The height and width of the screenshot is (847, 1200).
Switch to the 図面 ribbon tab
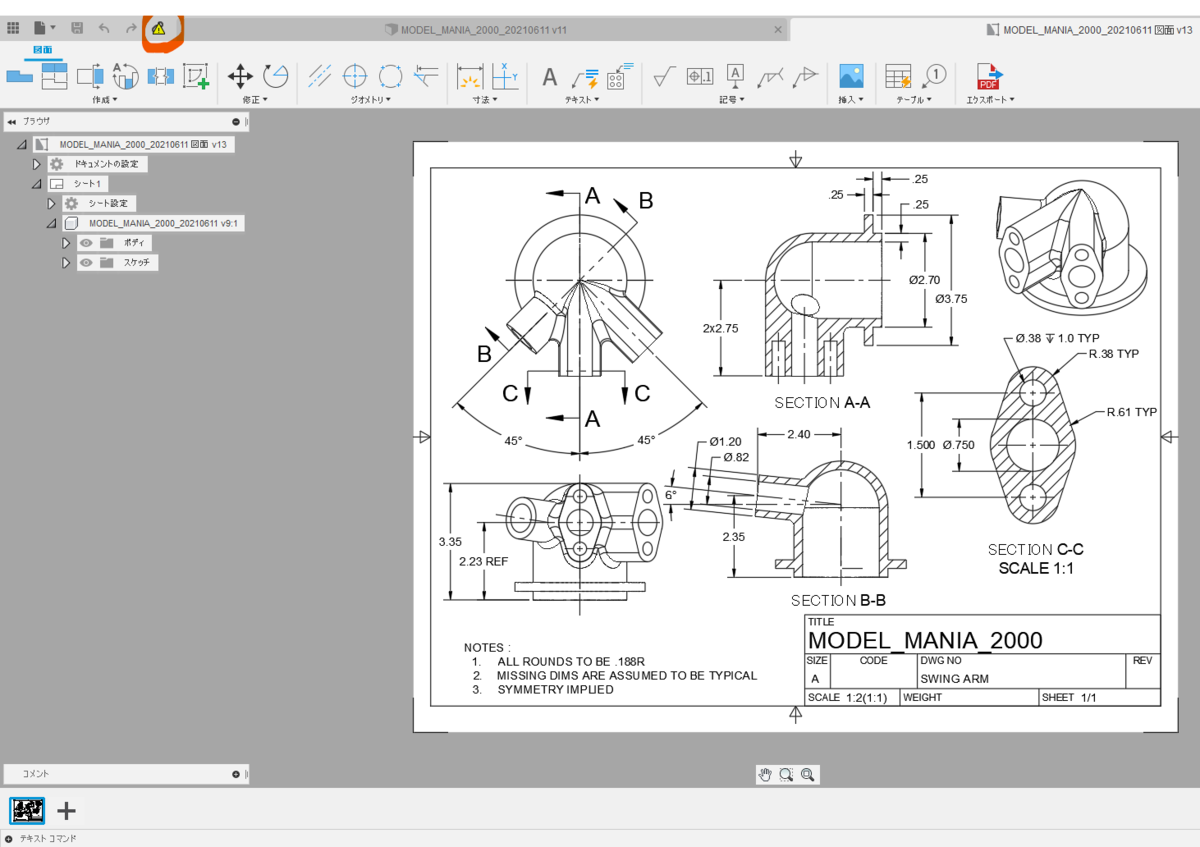click(x=43, y=49)
